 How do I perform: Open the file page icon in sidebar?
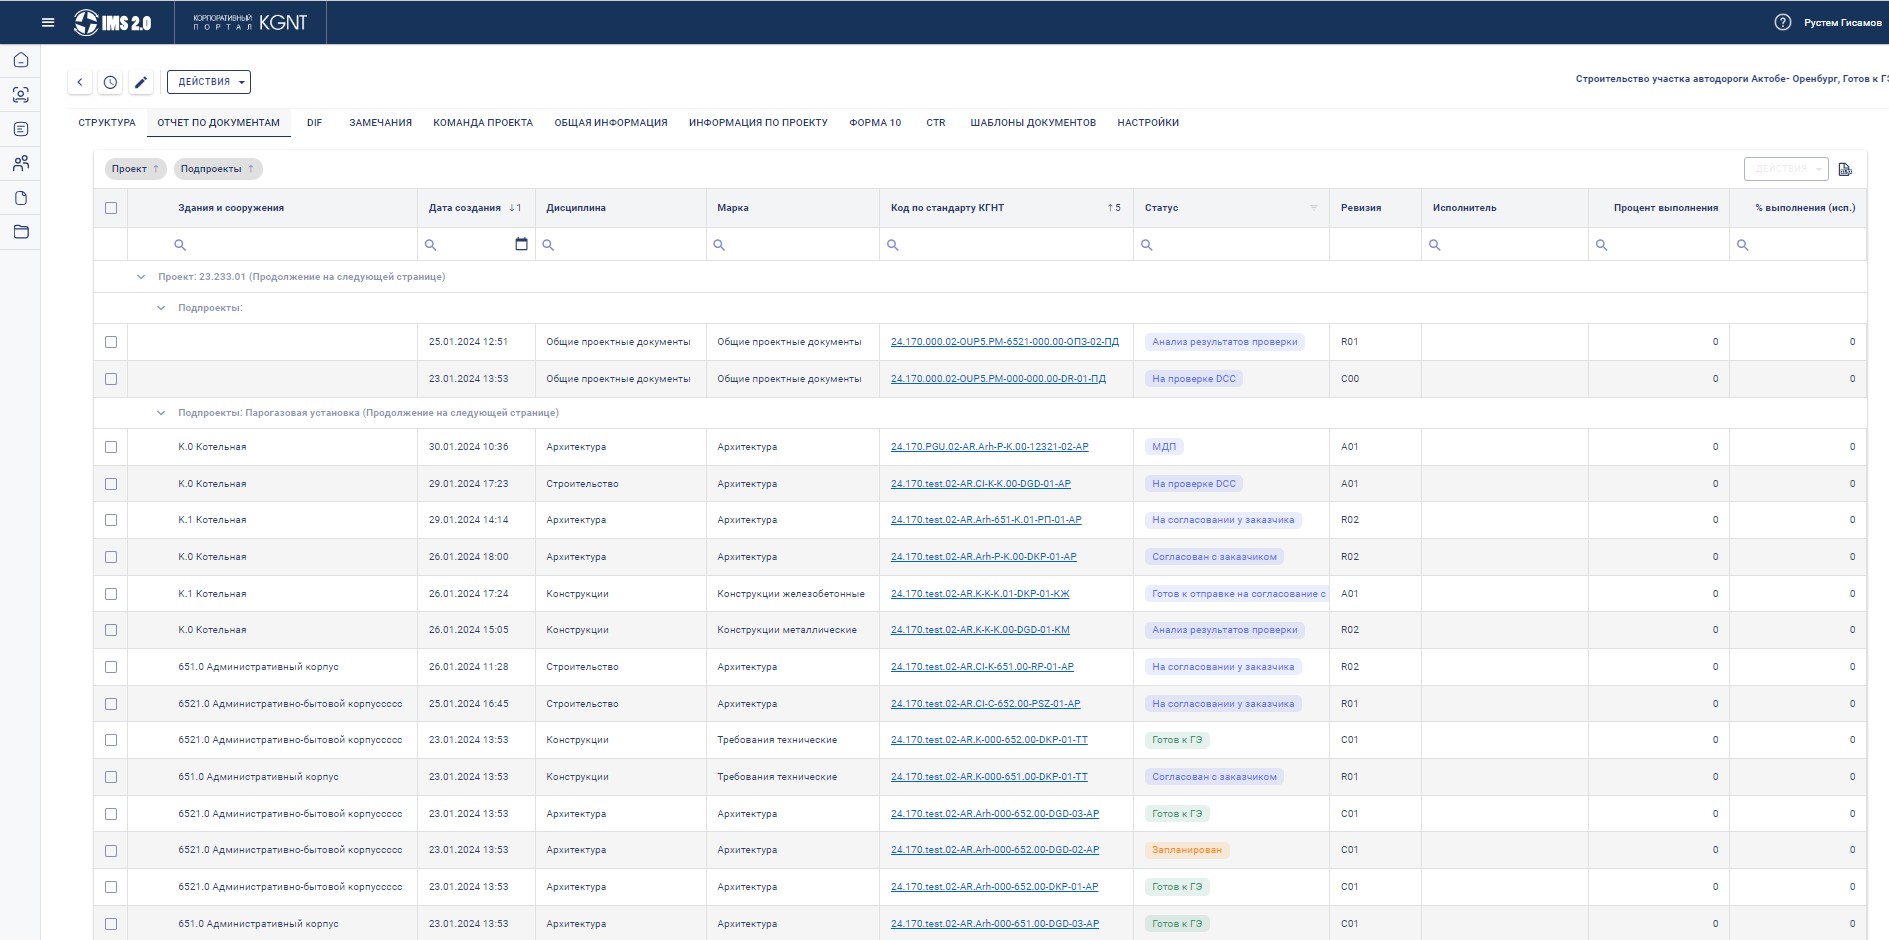coord(20,198)
